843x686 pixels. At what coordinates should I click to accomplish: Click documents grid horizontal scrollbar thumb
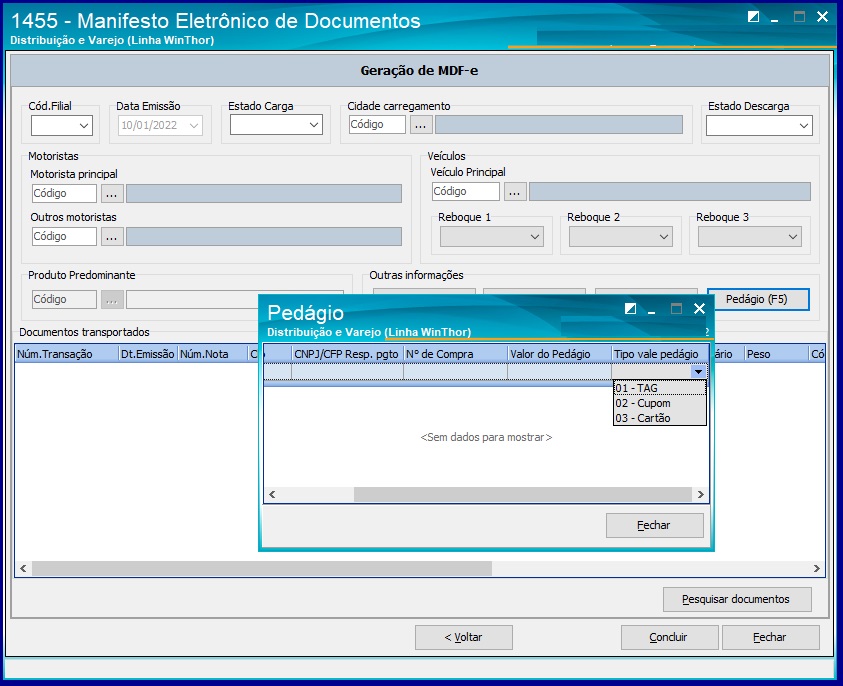[262, 568]
